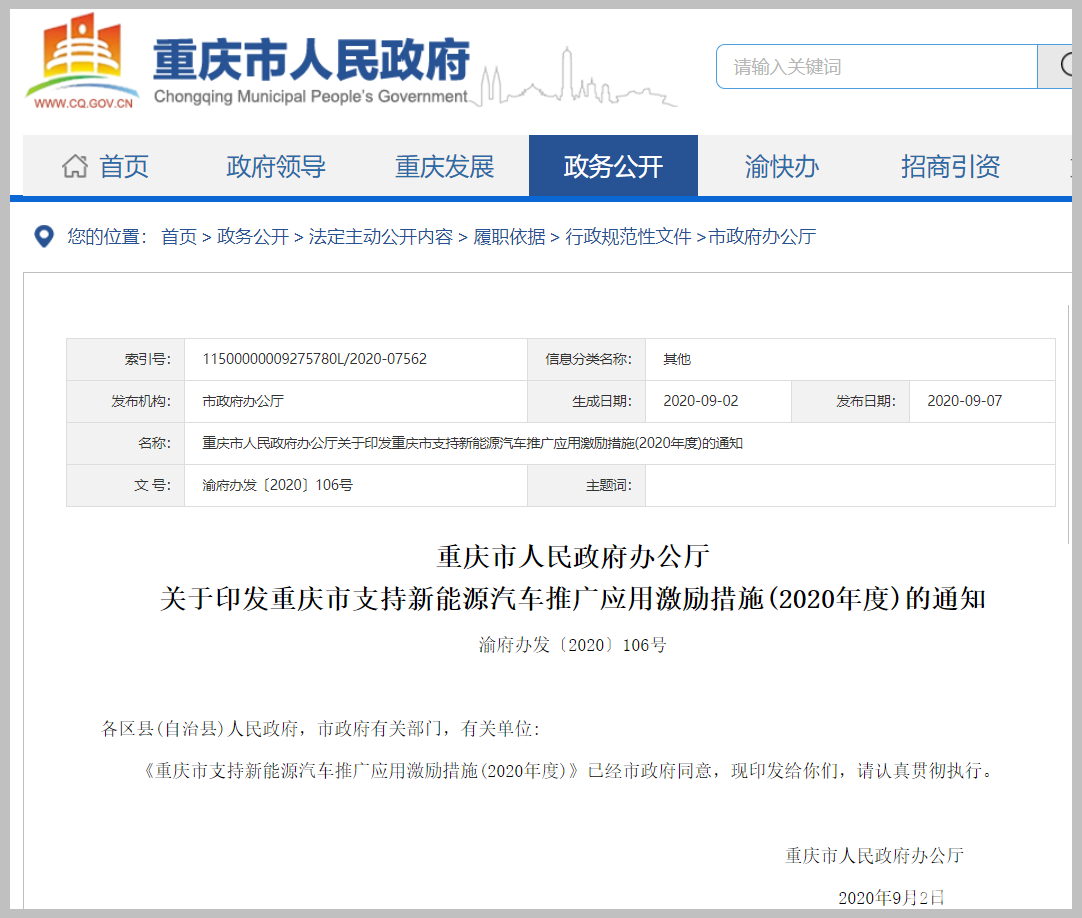This screenshot has width=1082, height=918.
Task: Open the 招商引资 navigation tab
Action: (951, 166)
